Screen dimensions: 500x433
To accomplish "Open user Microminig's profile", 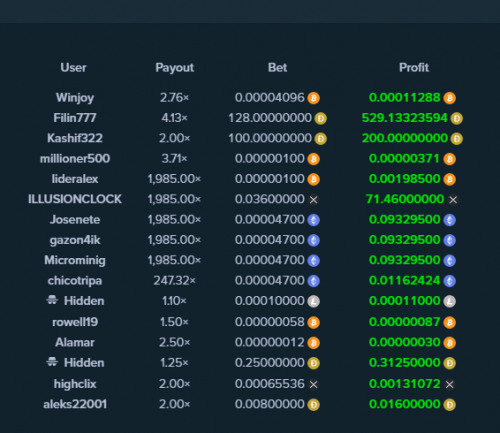I will (75, 260).
